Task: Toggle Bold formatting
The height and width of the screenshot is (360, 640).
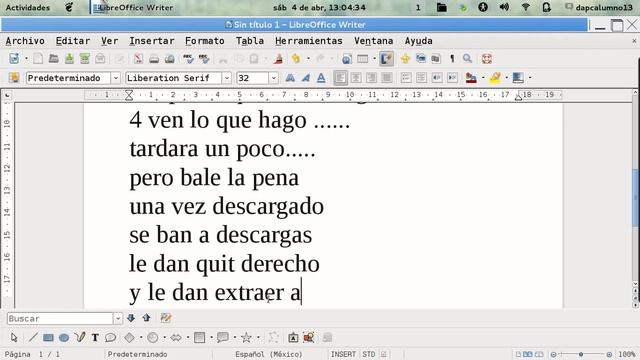Action: (290, 78)
